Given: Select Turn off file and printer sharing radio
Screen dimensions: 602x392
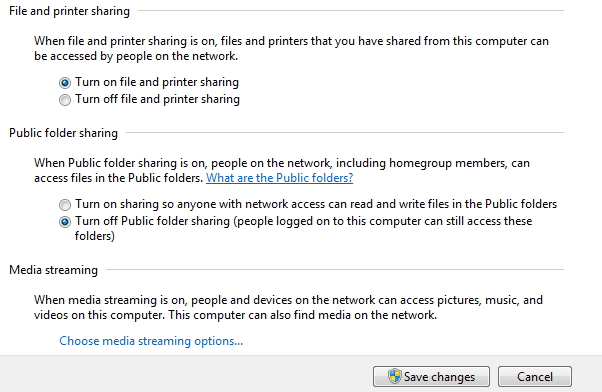Looking at the screenshot, I should point(65,100).
